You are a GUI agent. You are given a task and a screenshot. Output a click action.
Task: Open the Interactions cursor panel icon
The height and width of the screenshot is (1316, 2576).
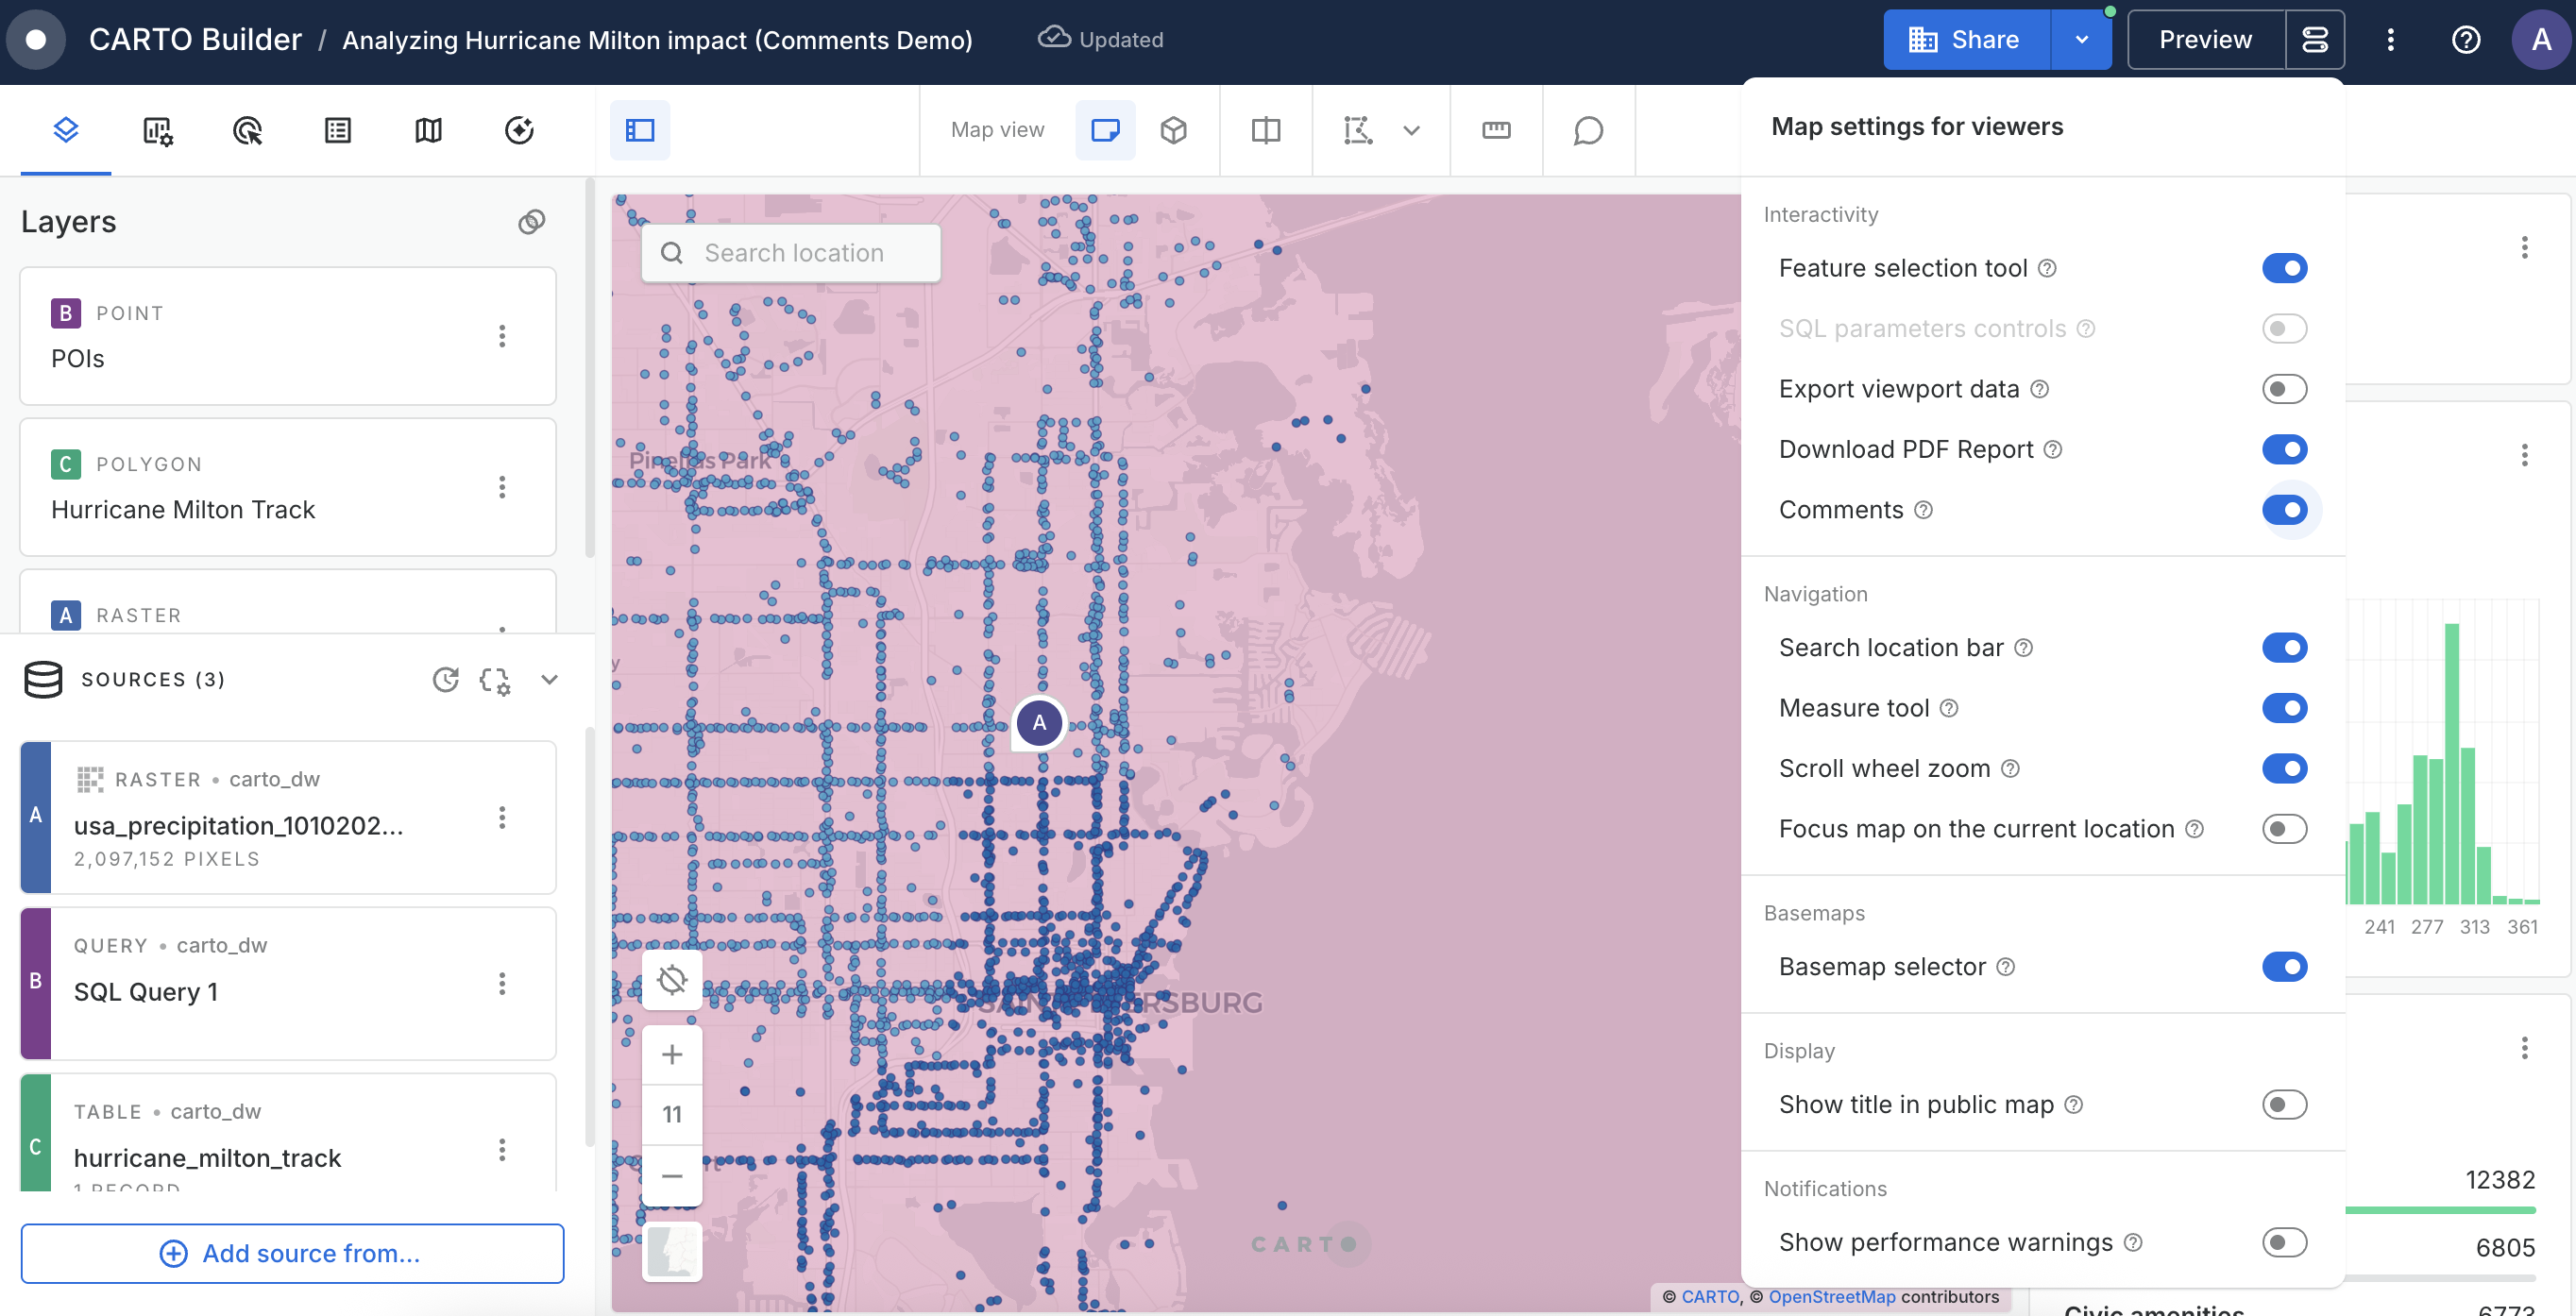[x=247, y=130]
